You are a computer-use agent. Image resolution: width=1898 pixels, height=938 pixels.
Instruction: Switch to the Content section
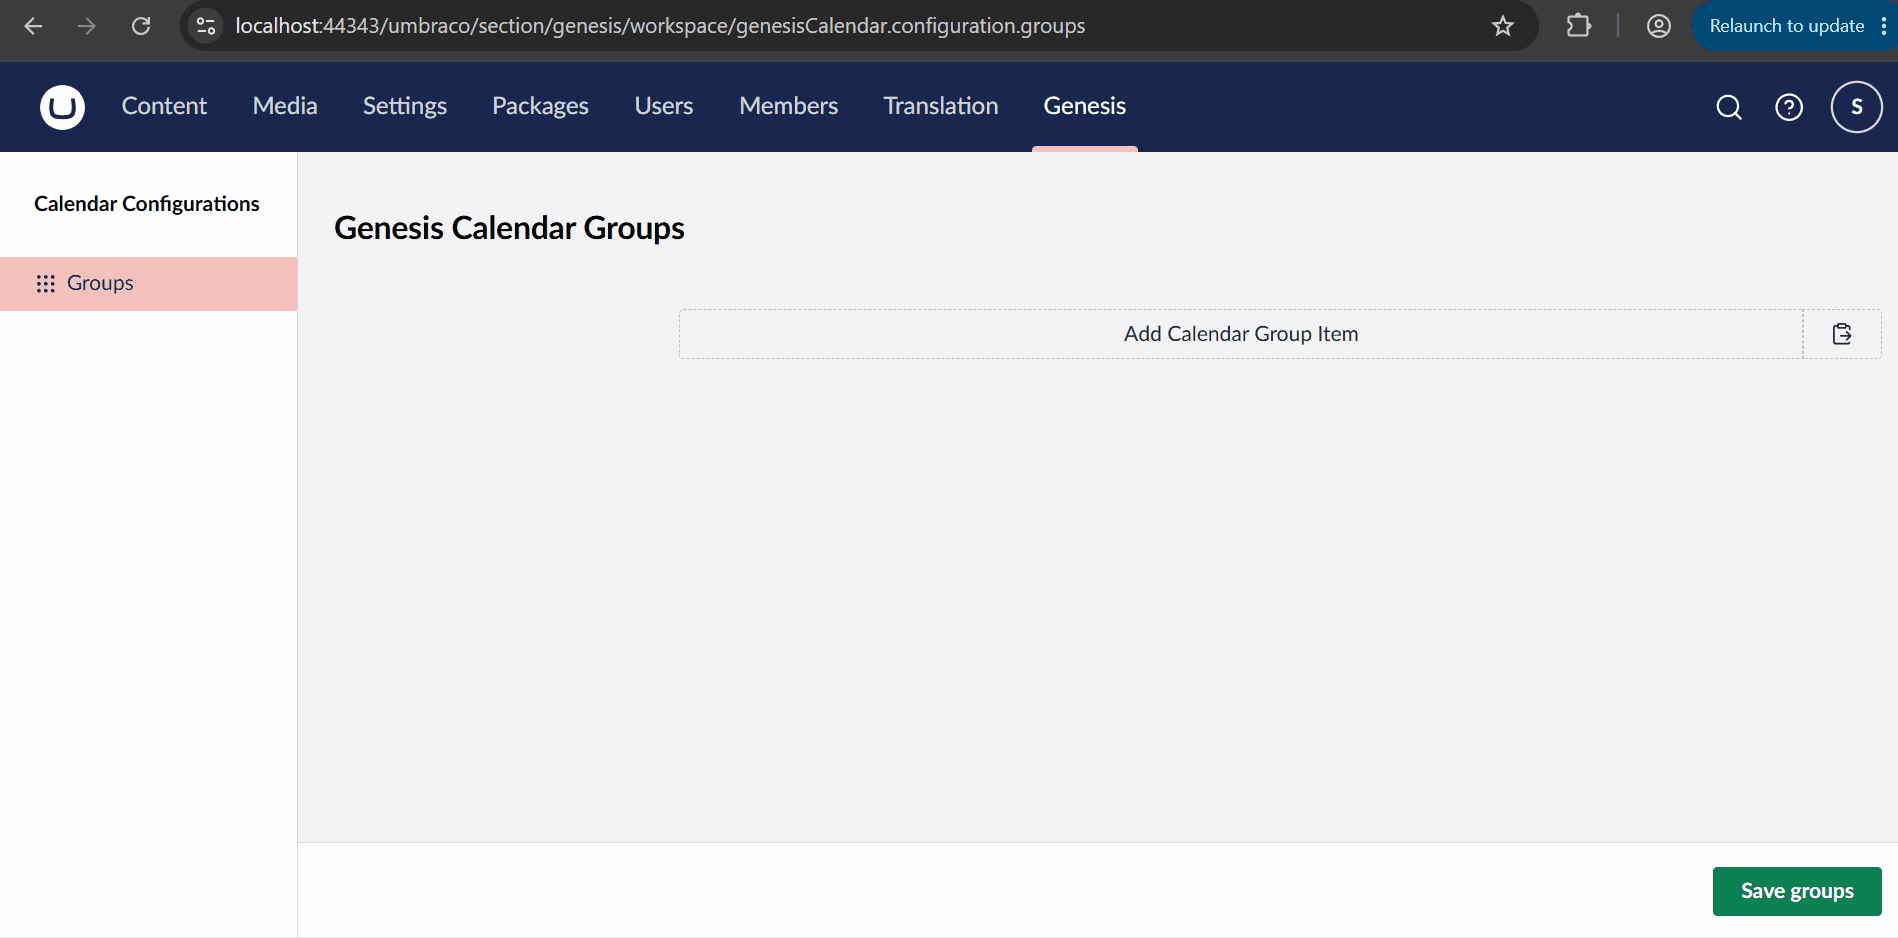tap(164, 106)
